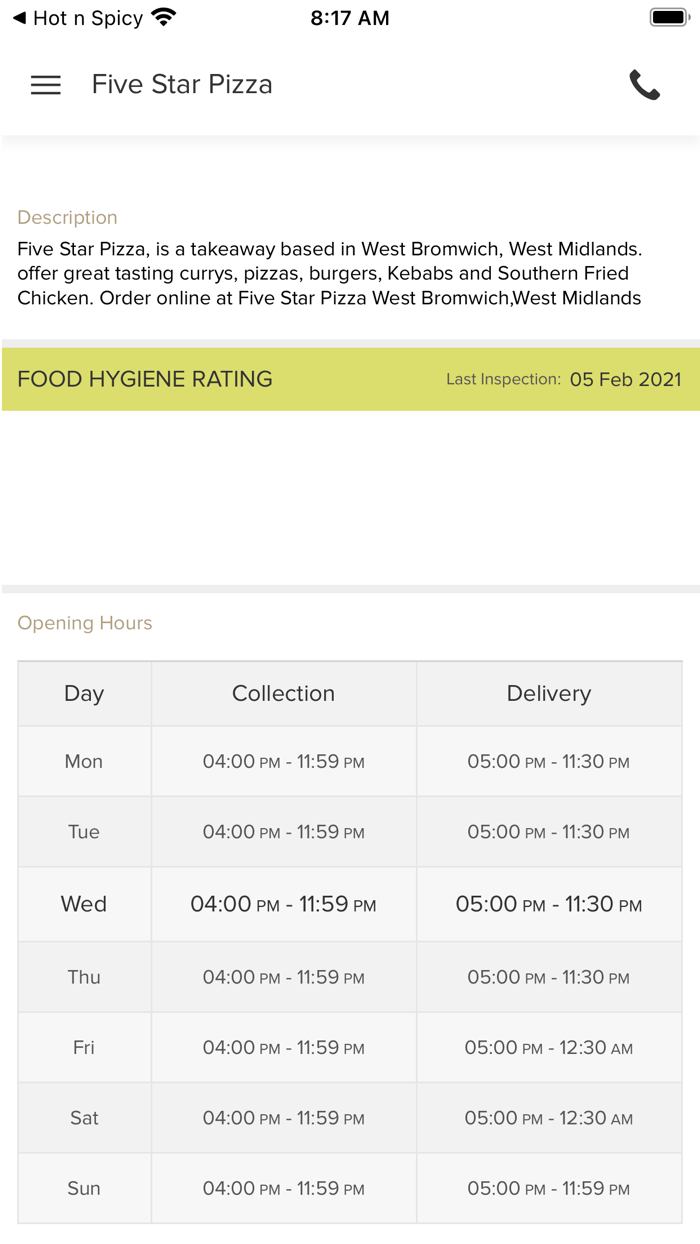The height and width of the screenshot is (1244, 700).
Task: Open the hamburger navigation menu
Action: click(x=45, y=85)
